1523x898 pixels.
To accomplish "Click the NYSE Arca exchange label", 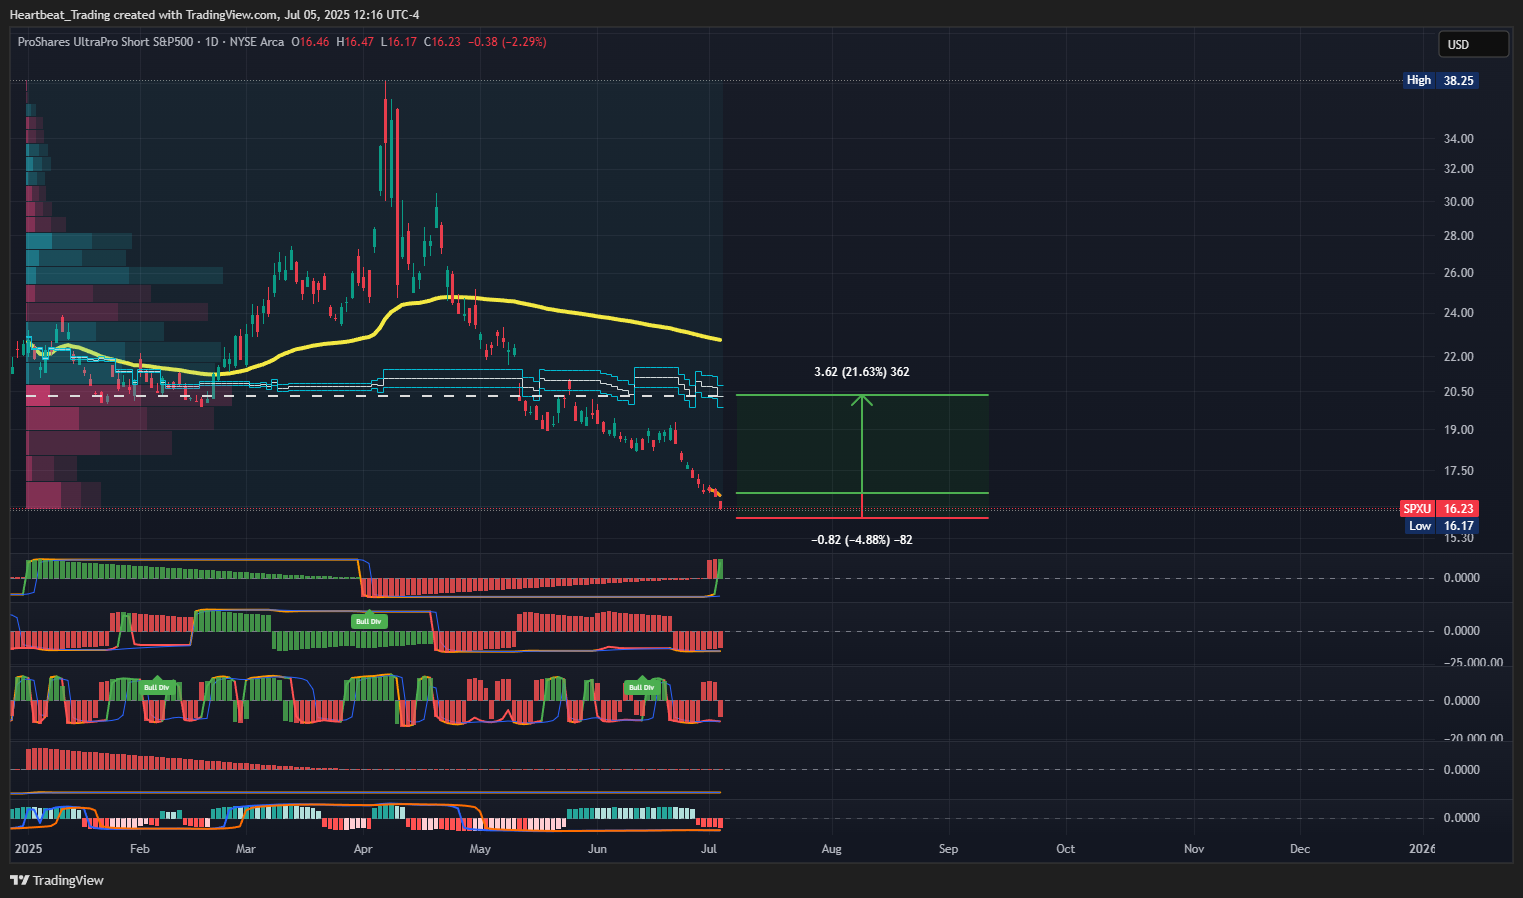I will (x=257, y=42).
